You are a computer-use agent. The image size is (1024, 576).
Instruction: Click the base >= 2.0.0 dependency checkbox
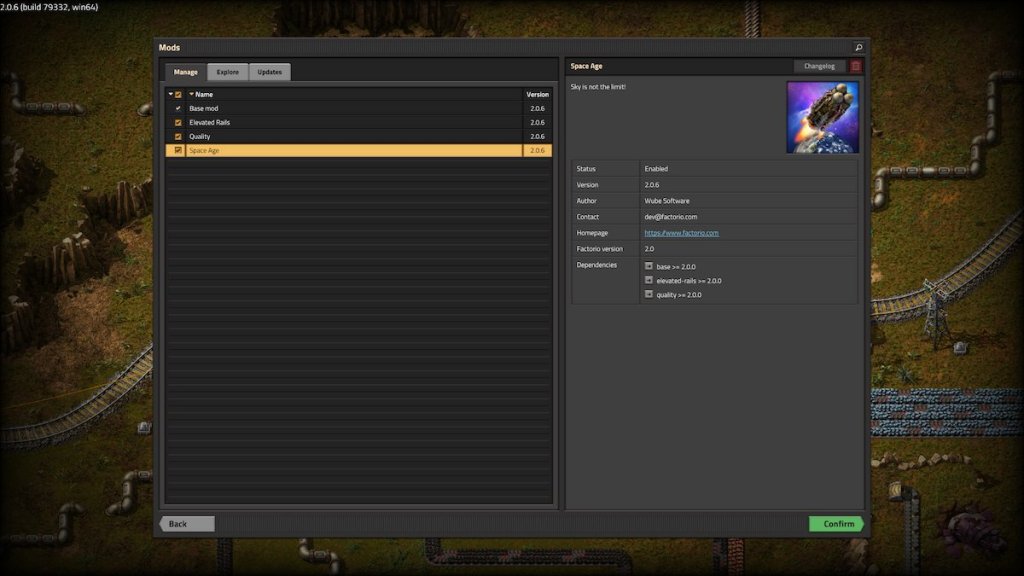point(649,266)
